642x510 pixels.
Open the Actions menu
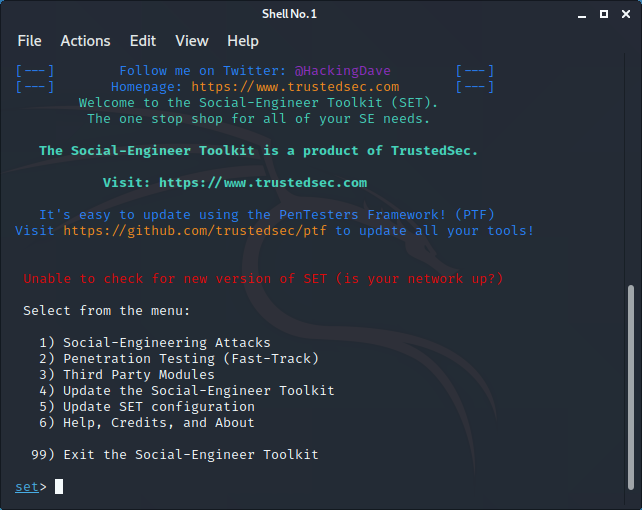(85, 41)
